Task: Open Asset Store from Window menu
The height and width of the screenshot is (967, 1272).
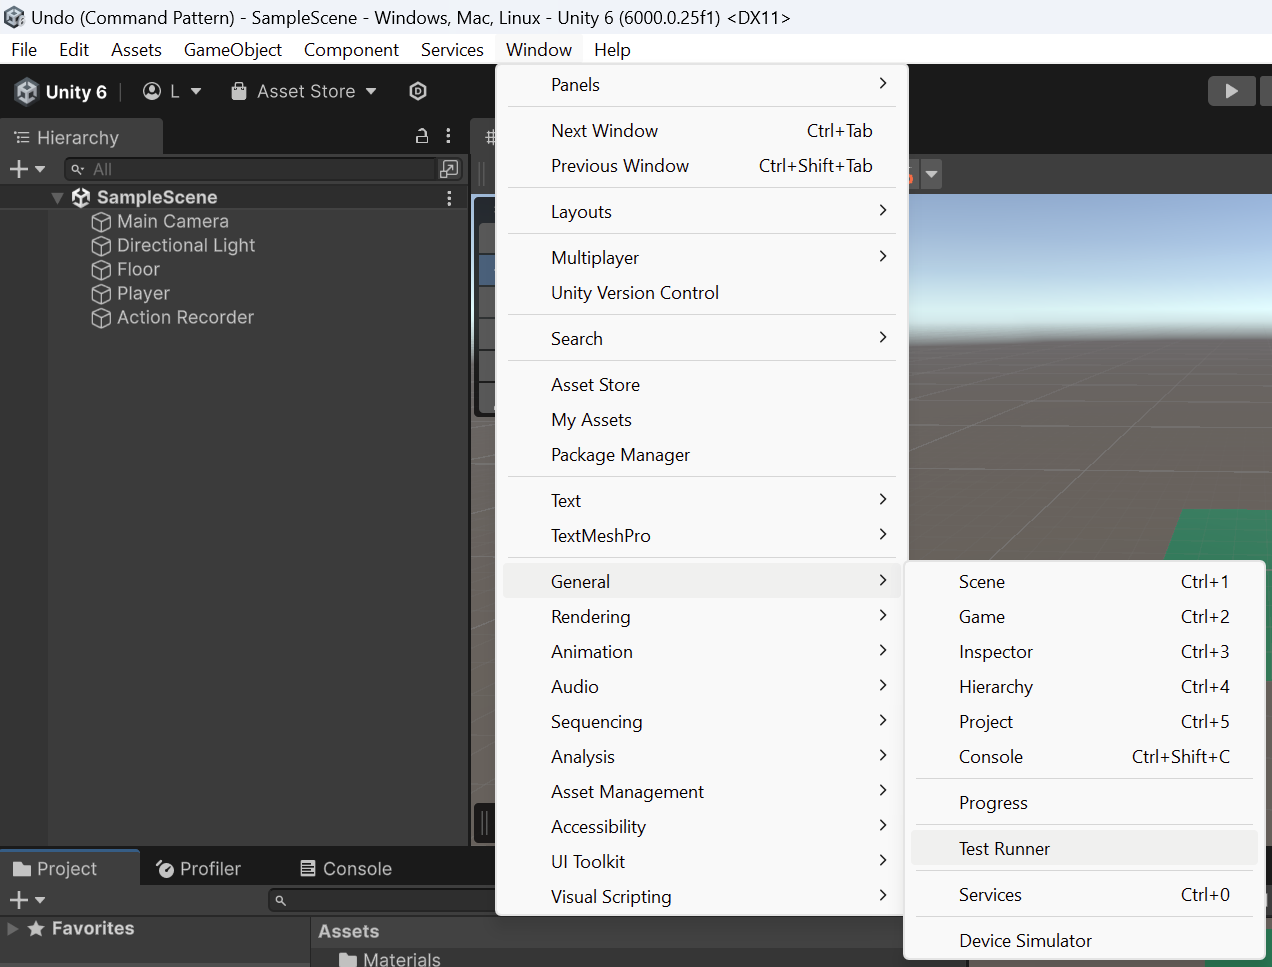Action: click(702, 385)
